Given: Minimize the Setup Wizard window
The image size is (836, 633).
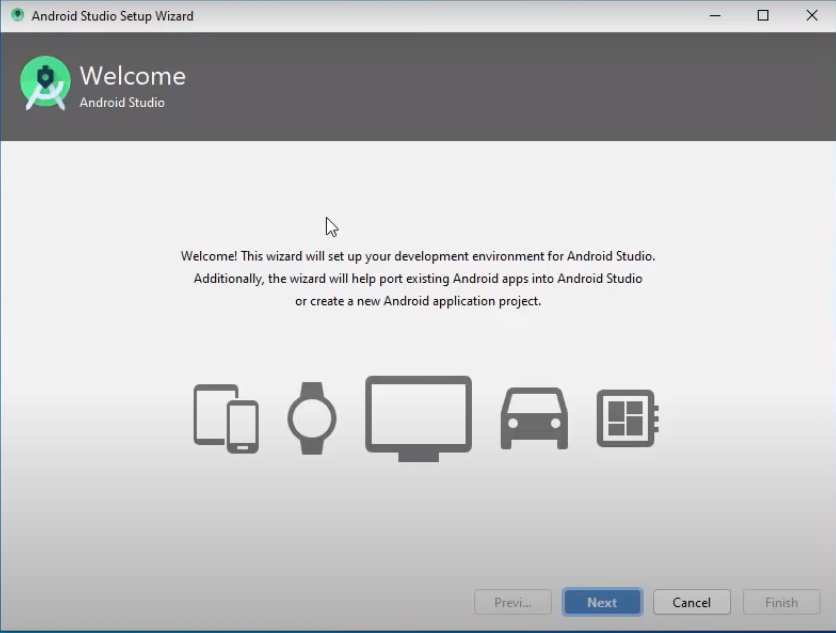Looking at the screenshot, I should (715, 15).
